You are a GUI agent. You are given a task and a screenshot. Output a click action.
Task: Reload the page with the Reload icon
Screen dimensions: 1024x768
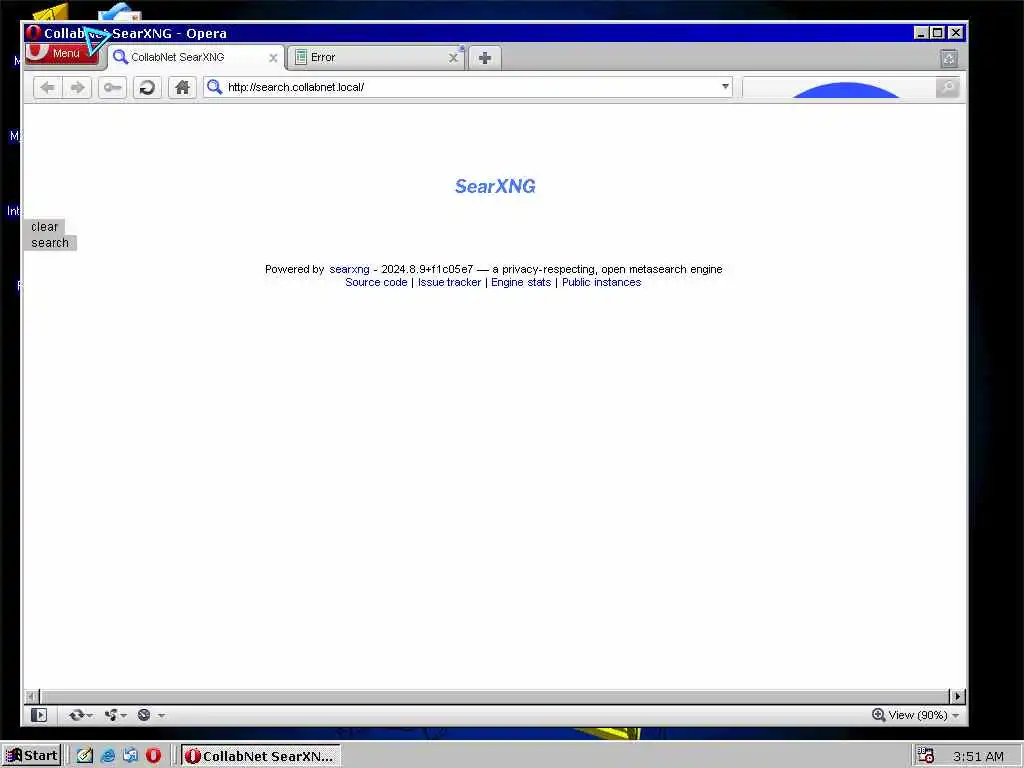click(148, 88)
